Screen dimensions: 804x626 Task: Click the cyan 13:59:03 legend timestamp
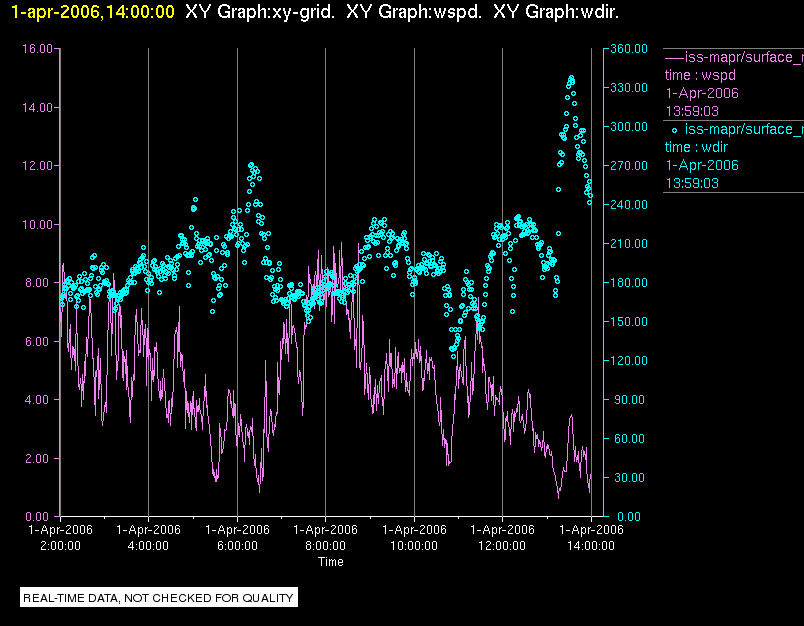click(692, 184)
